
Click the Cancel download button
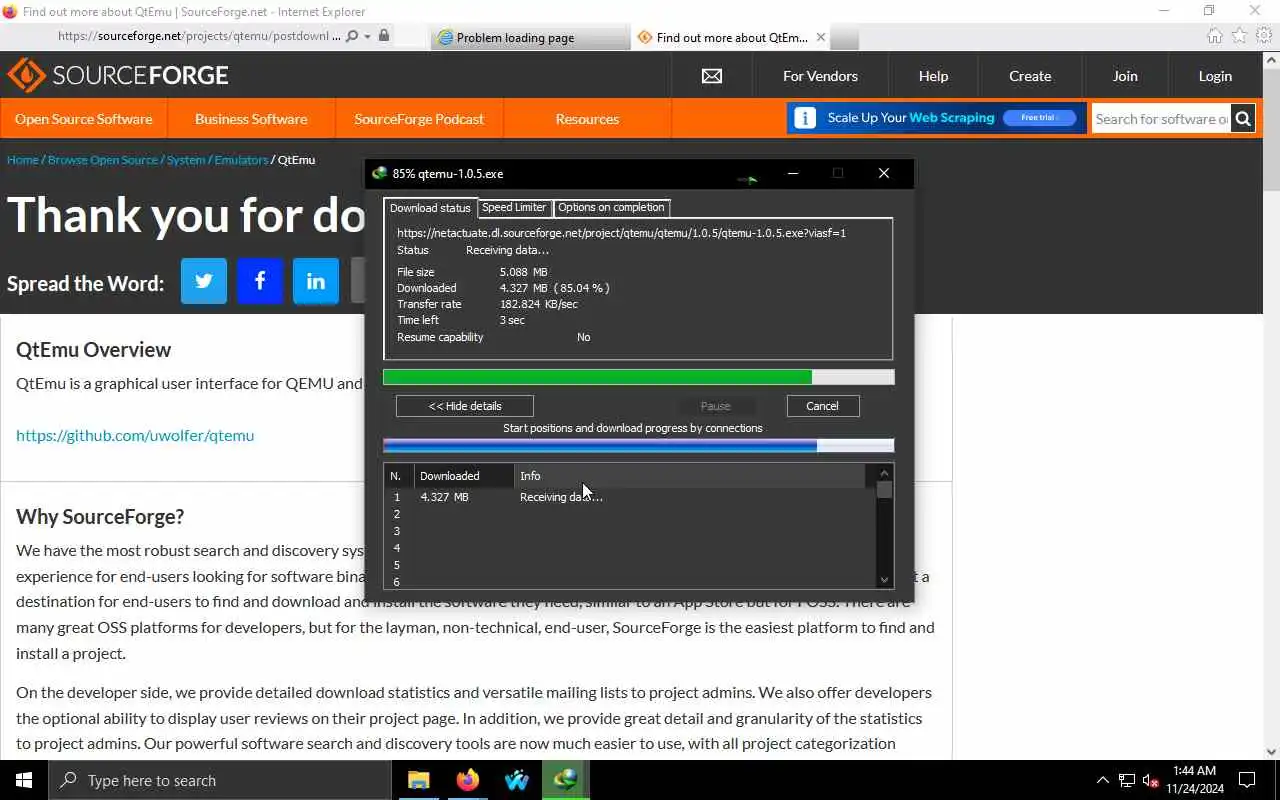pos(822,406)
